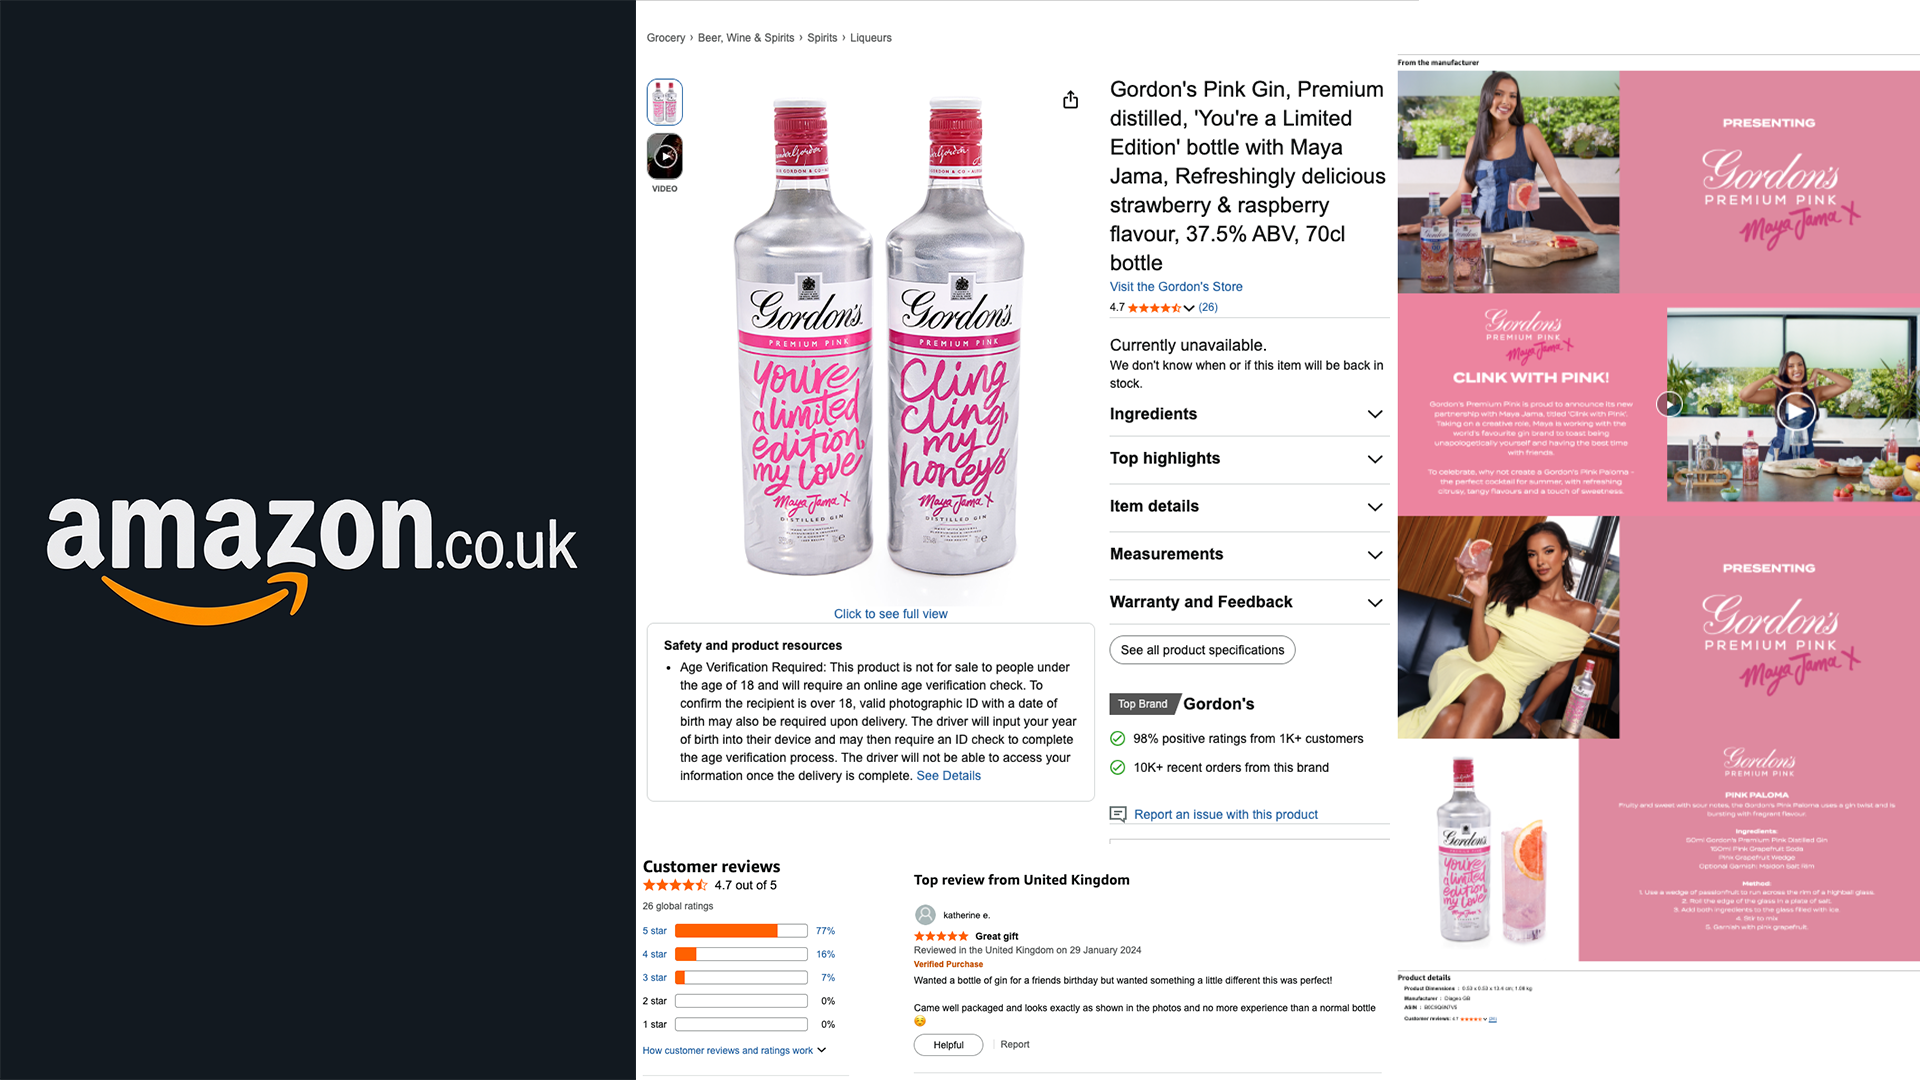Mark the review as Helpful

point(948,1045)
